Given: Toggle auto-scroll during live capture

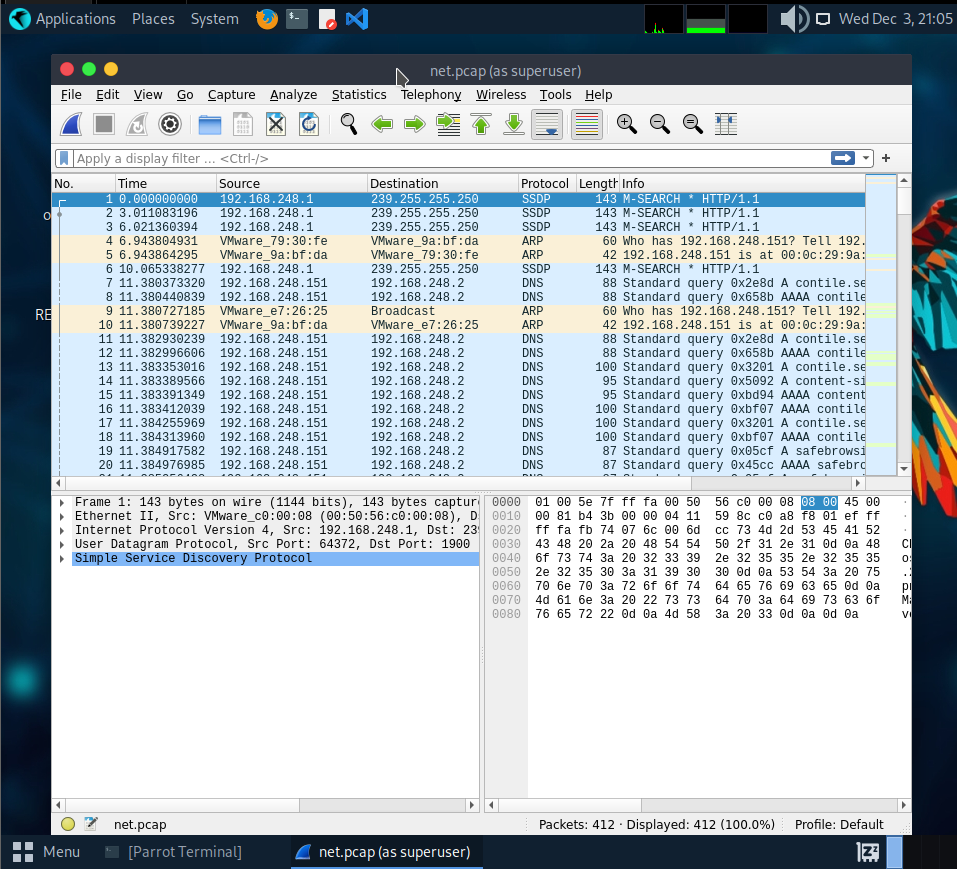Looking at the screenshot, I should point(546,124).
